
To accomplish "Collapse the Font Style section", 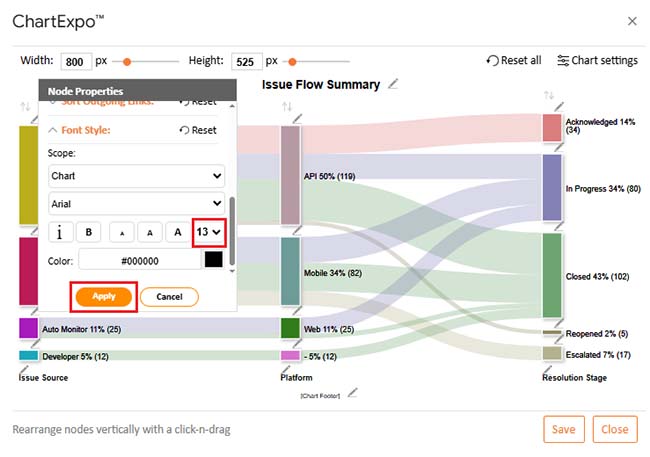I will (x=53, y=130).
